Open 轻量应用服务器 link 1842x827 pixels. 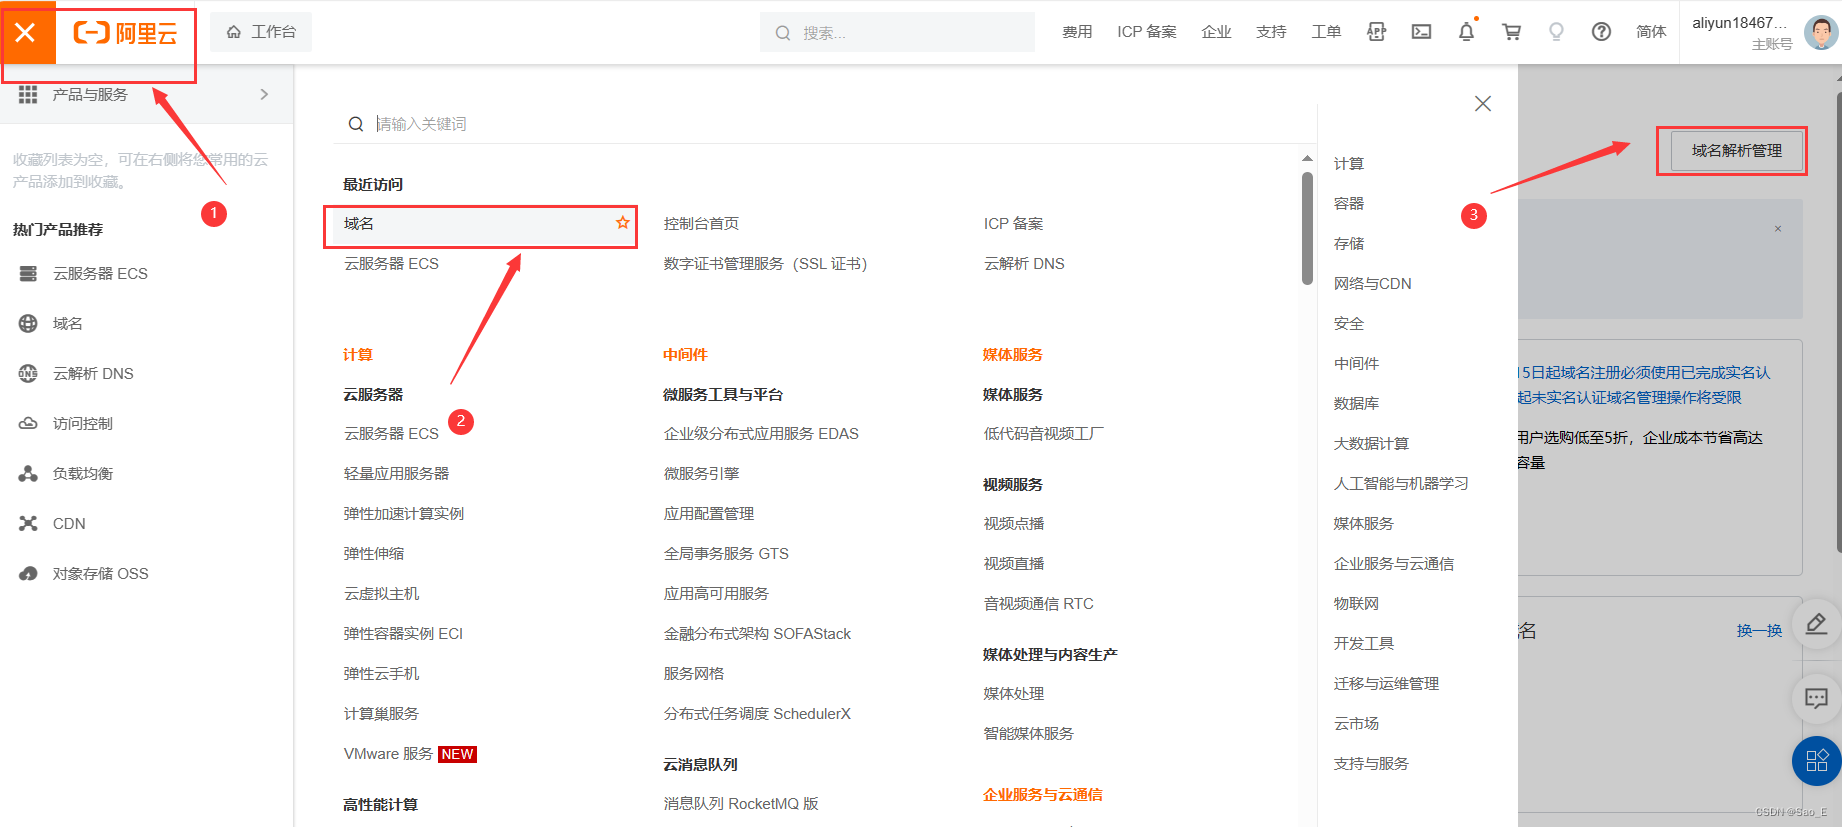pyautogui.click(x=397, y=474)
